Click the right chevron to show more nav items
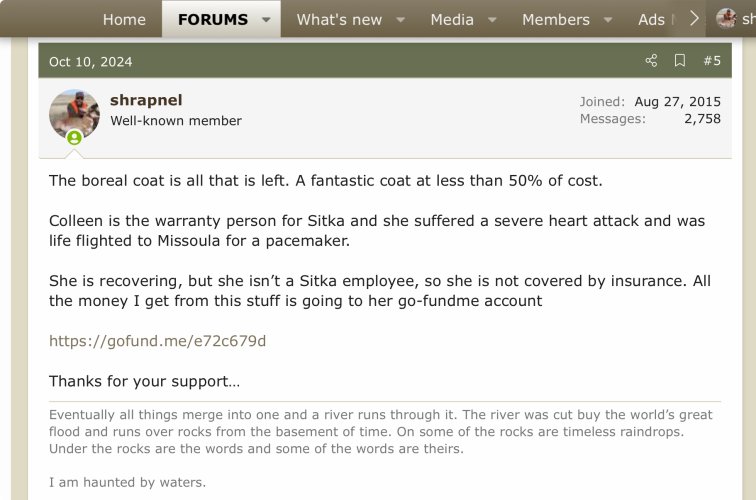Screen dimensions: 756x500 click(x=694, y=19)
